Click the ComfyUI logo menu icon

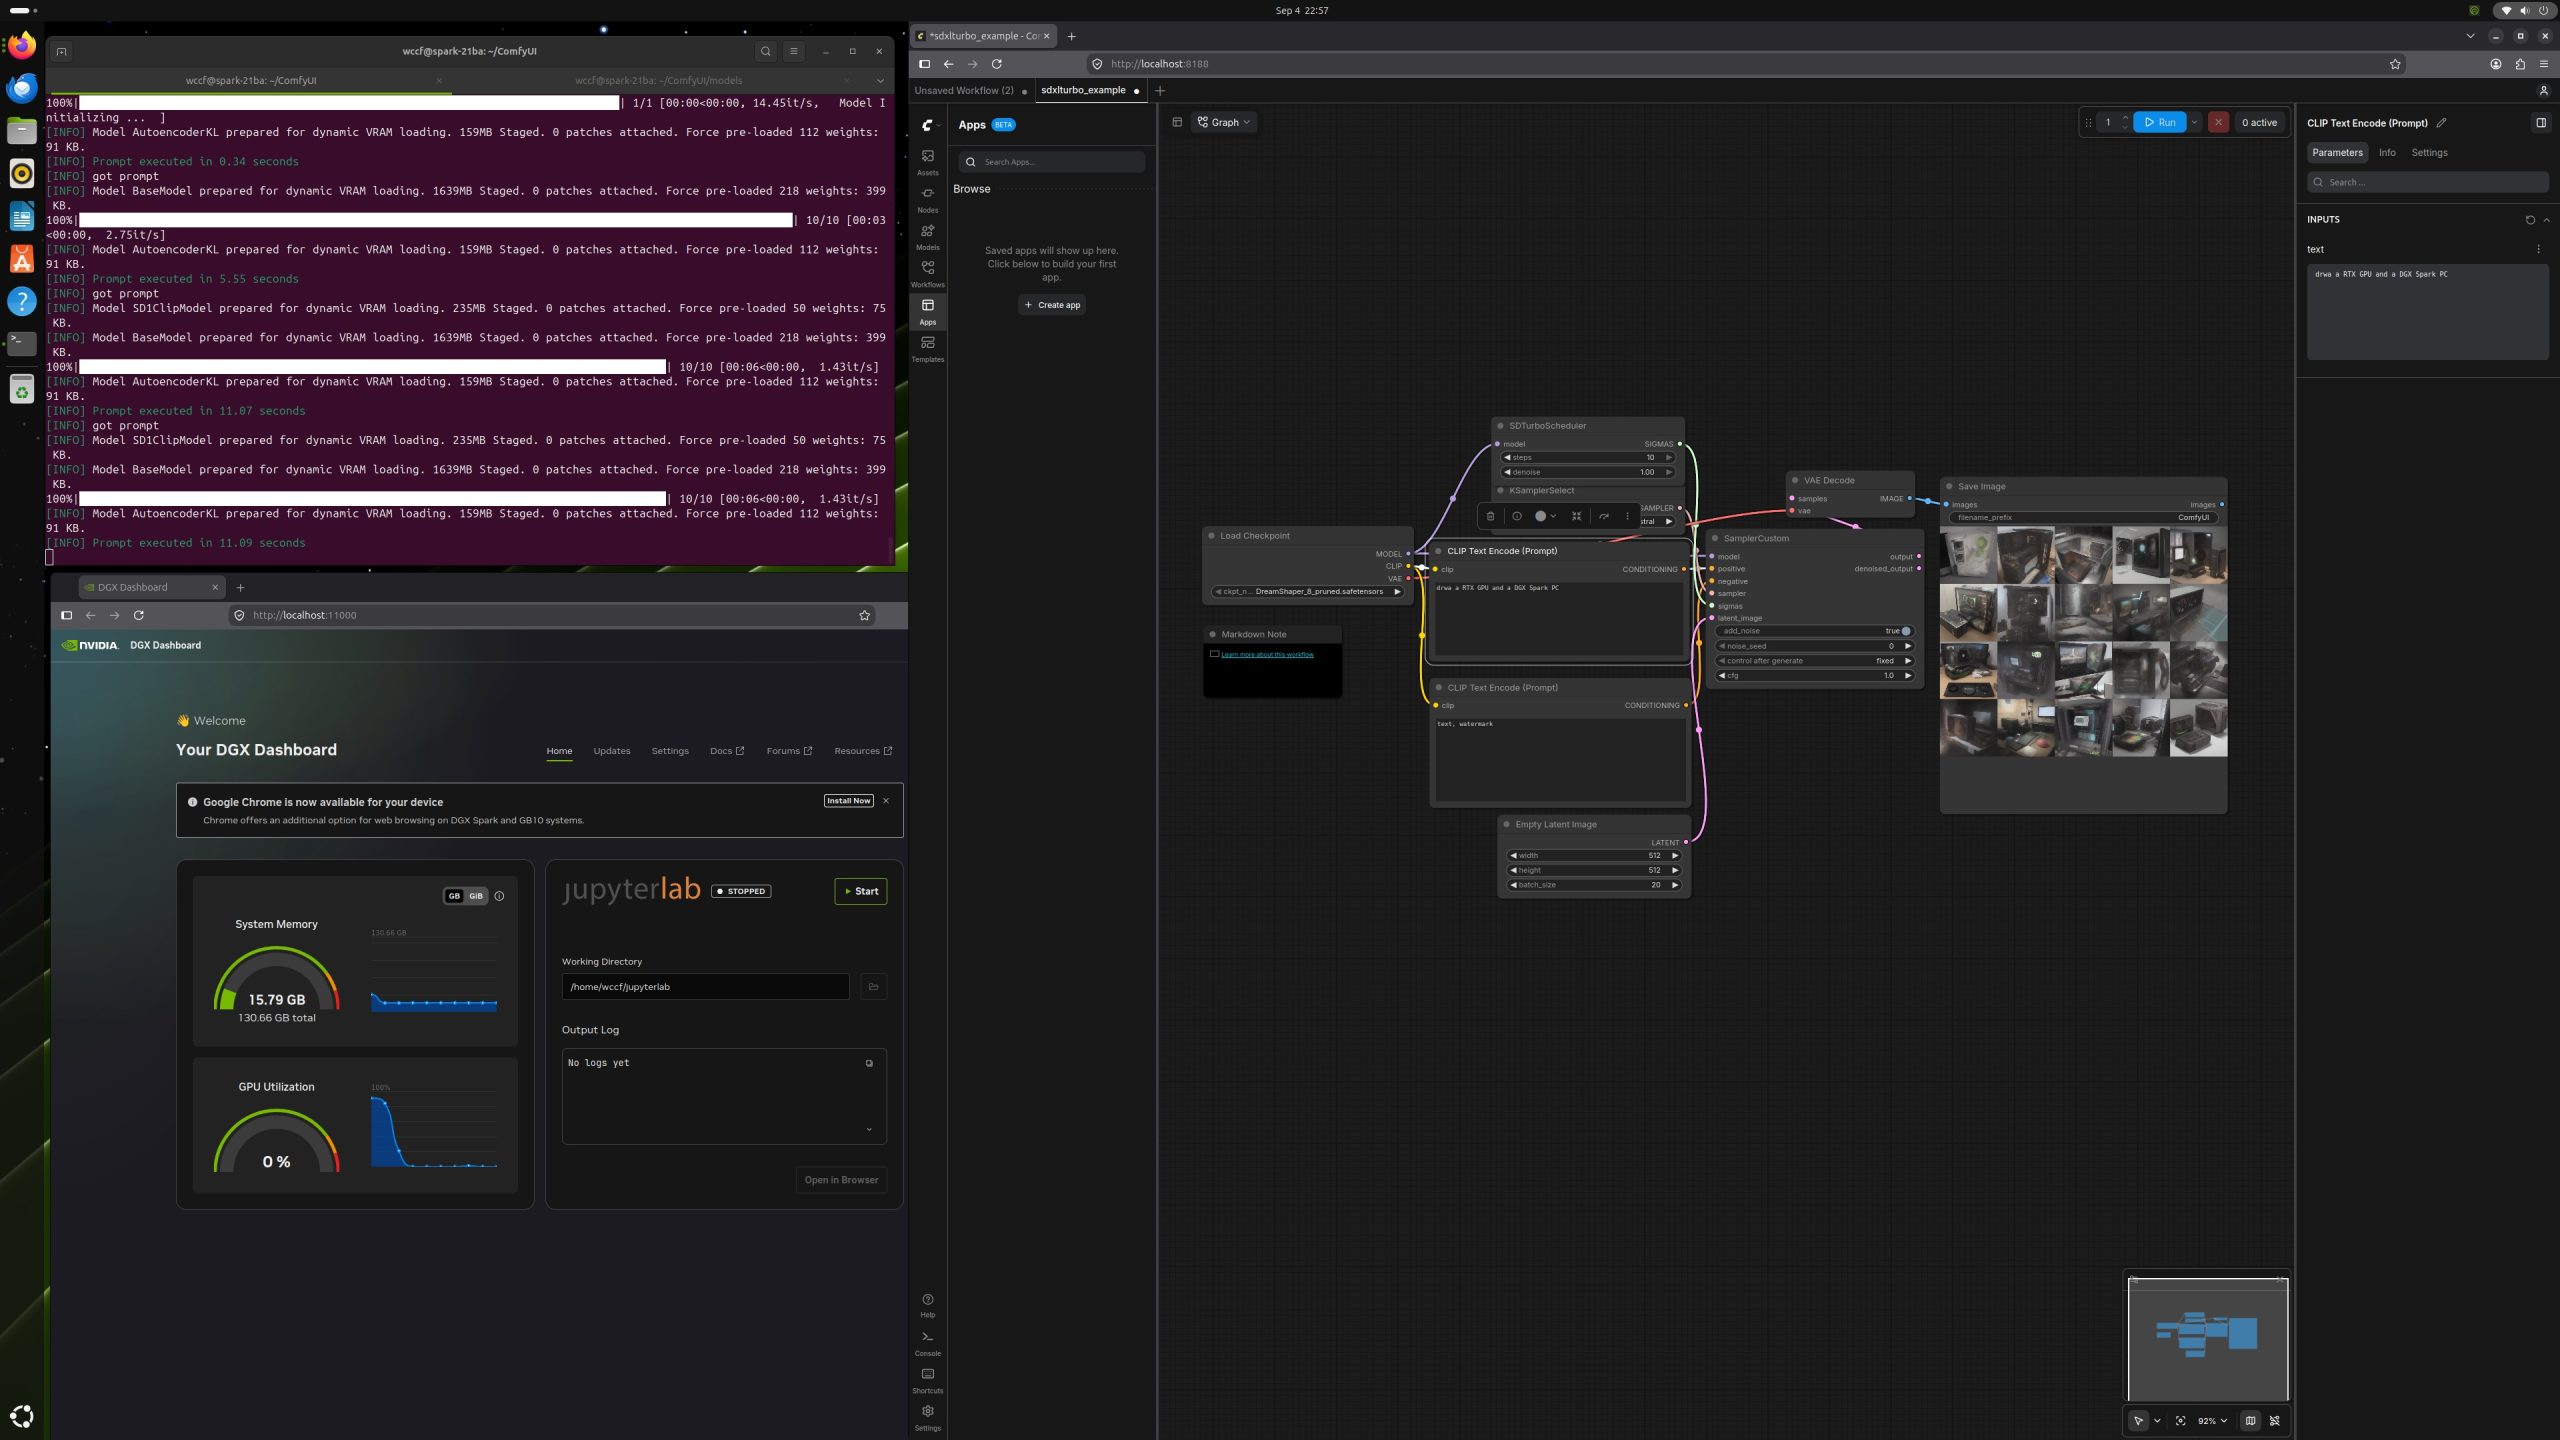pos(928,125)
